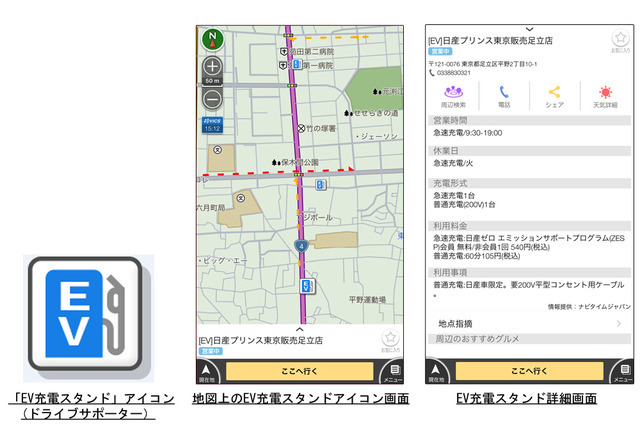Tap the 天気詳細 weather detail icon
The image size is (640, 433).
[x=605, y=96]
